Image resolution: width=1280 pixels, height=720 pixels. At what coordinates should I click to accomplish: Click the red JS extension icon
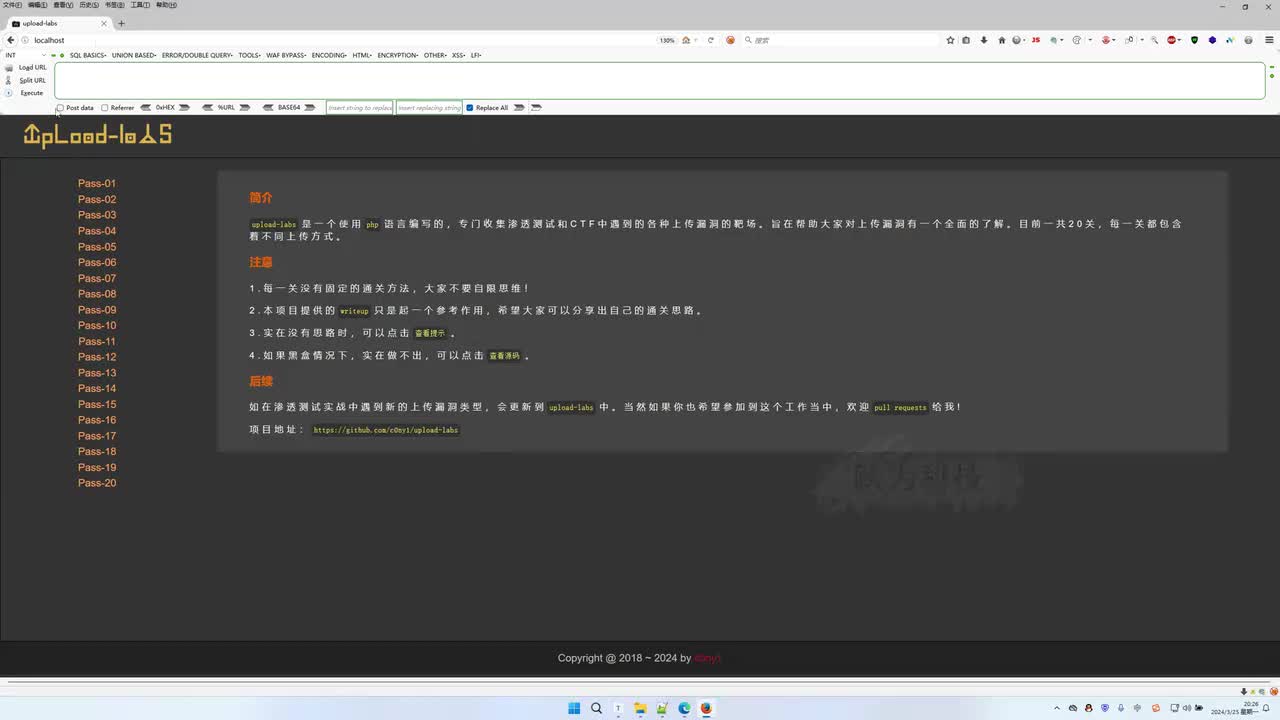pyautogui.click(x=1036, y=40)
